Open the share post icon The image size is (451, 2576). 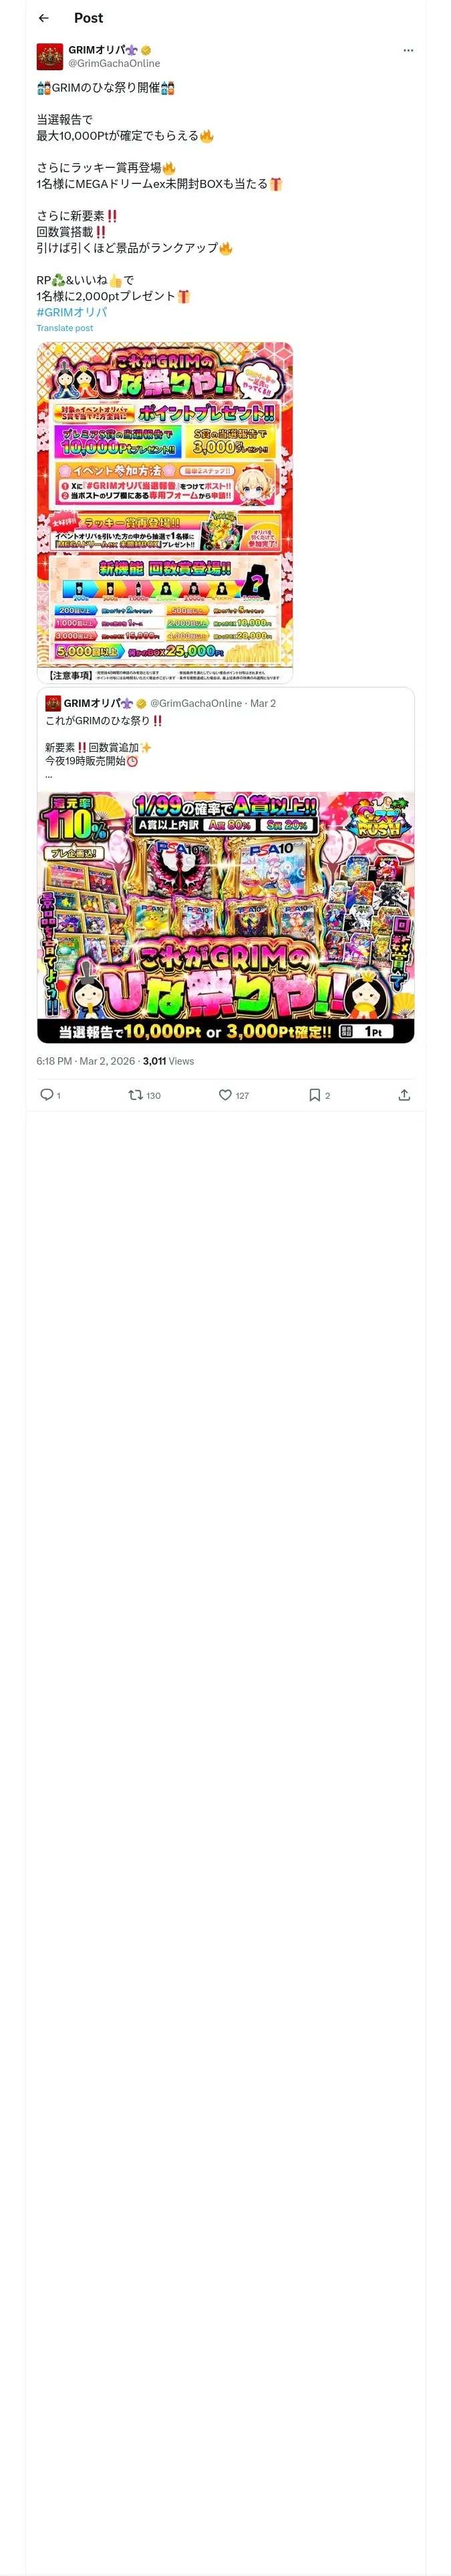point(404,1095)
